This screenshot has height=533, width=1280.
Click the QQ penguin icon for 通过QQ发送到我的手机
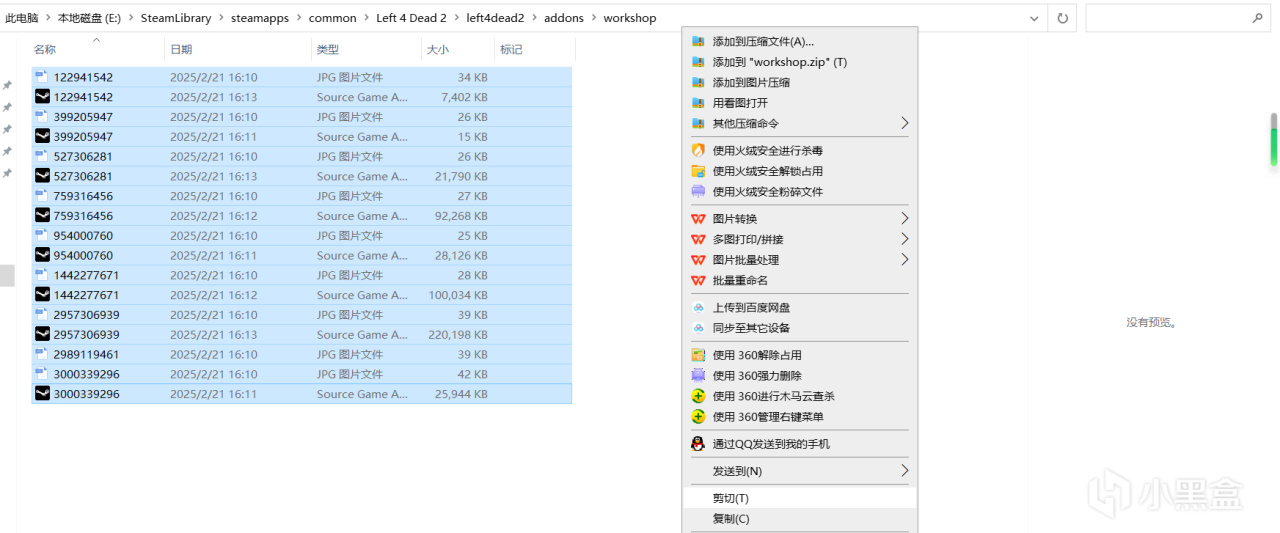coord(698,444)
